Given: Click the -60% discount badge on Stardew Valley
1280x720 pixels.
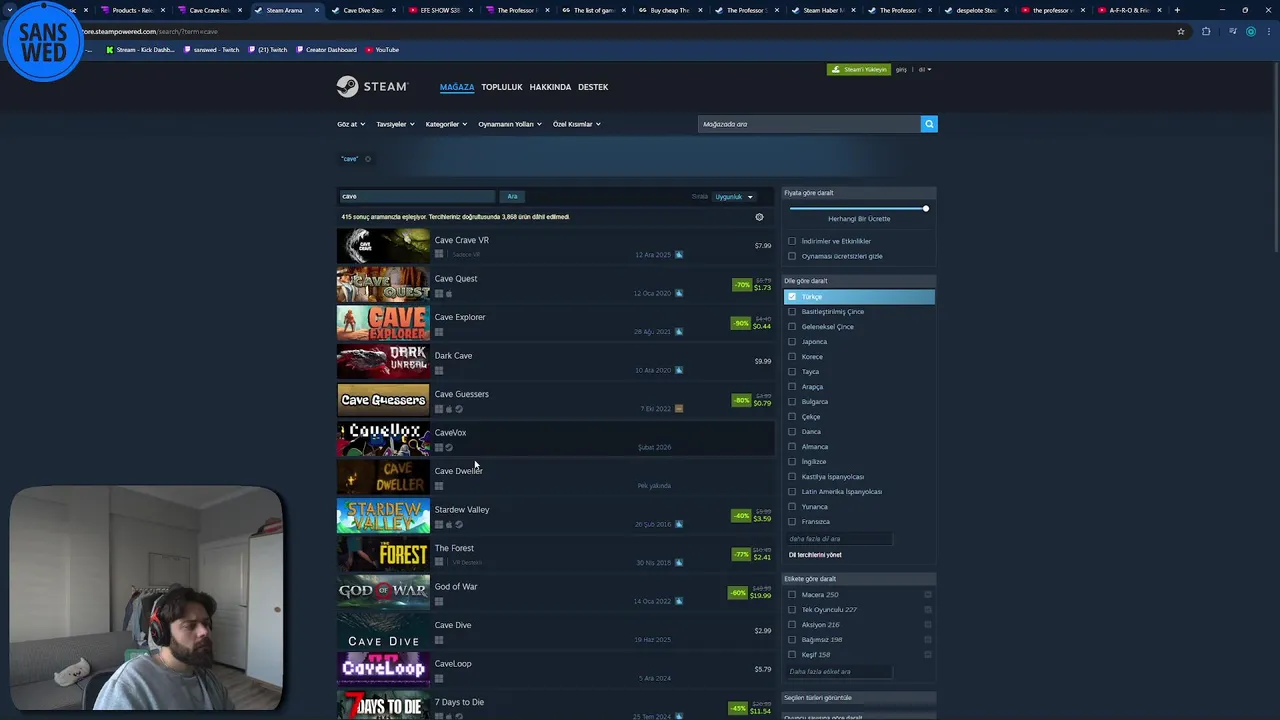Looking at the screenshot, I should [x=741, y=516].
